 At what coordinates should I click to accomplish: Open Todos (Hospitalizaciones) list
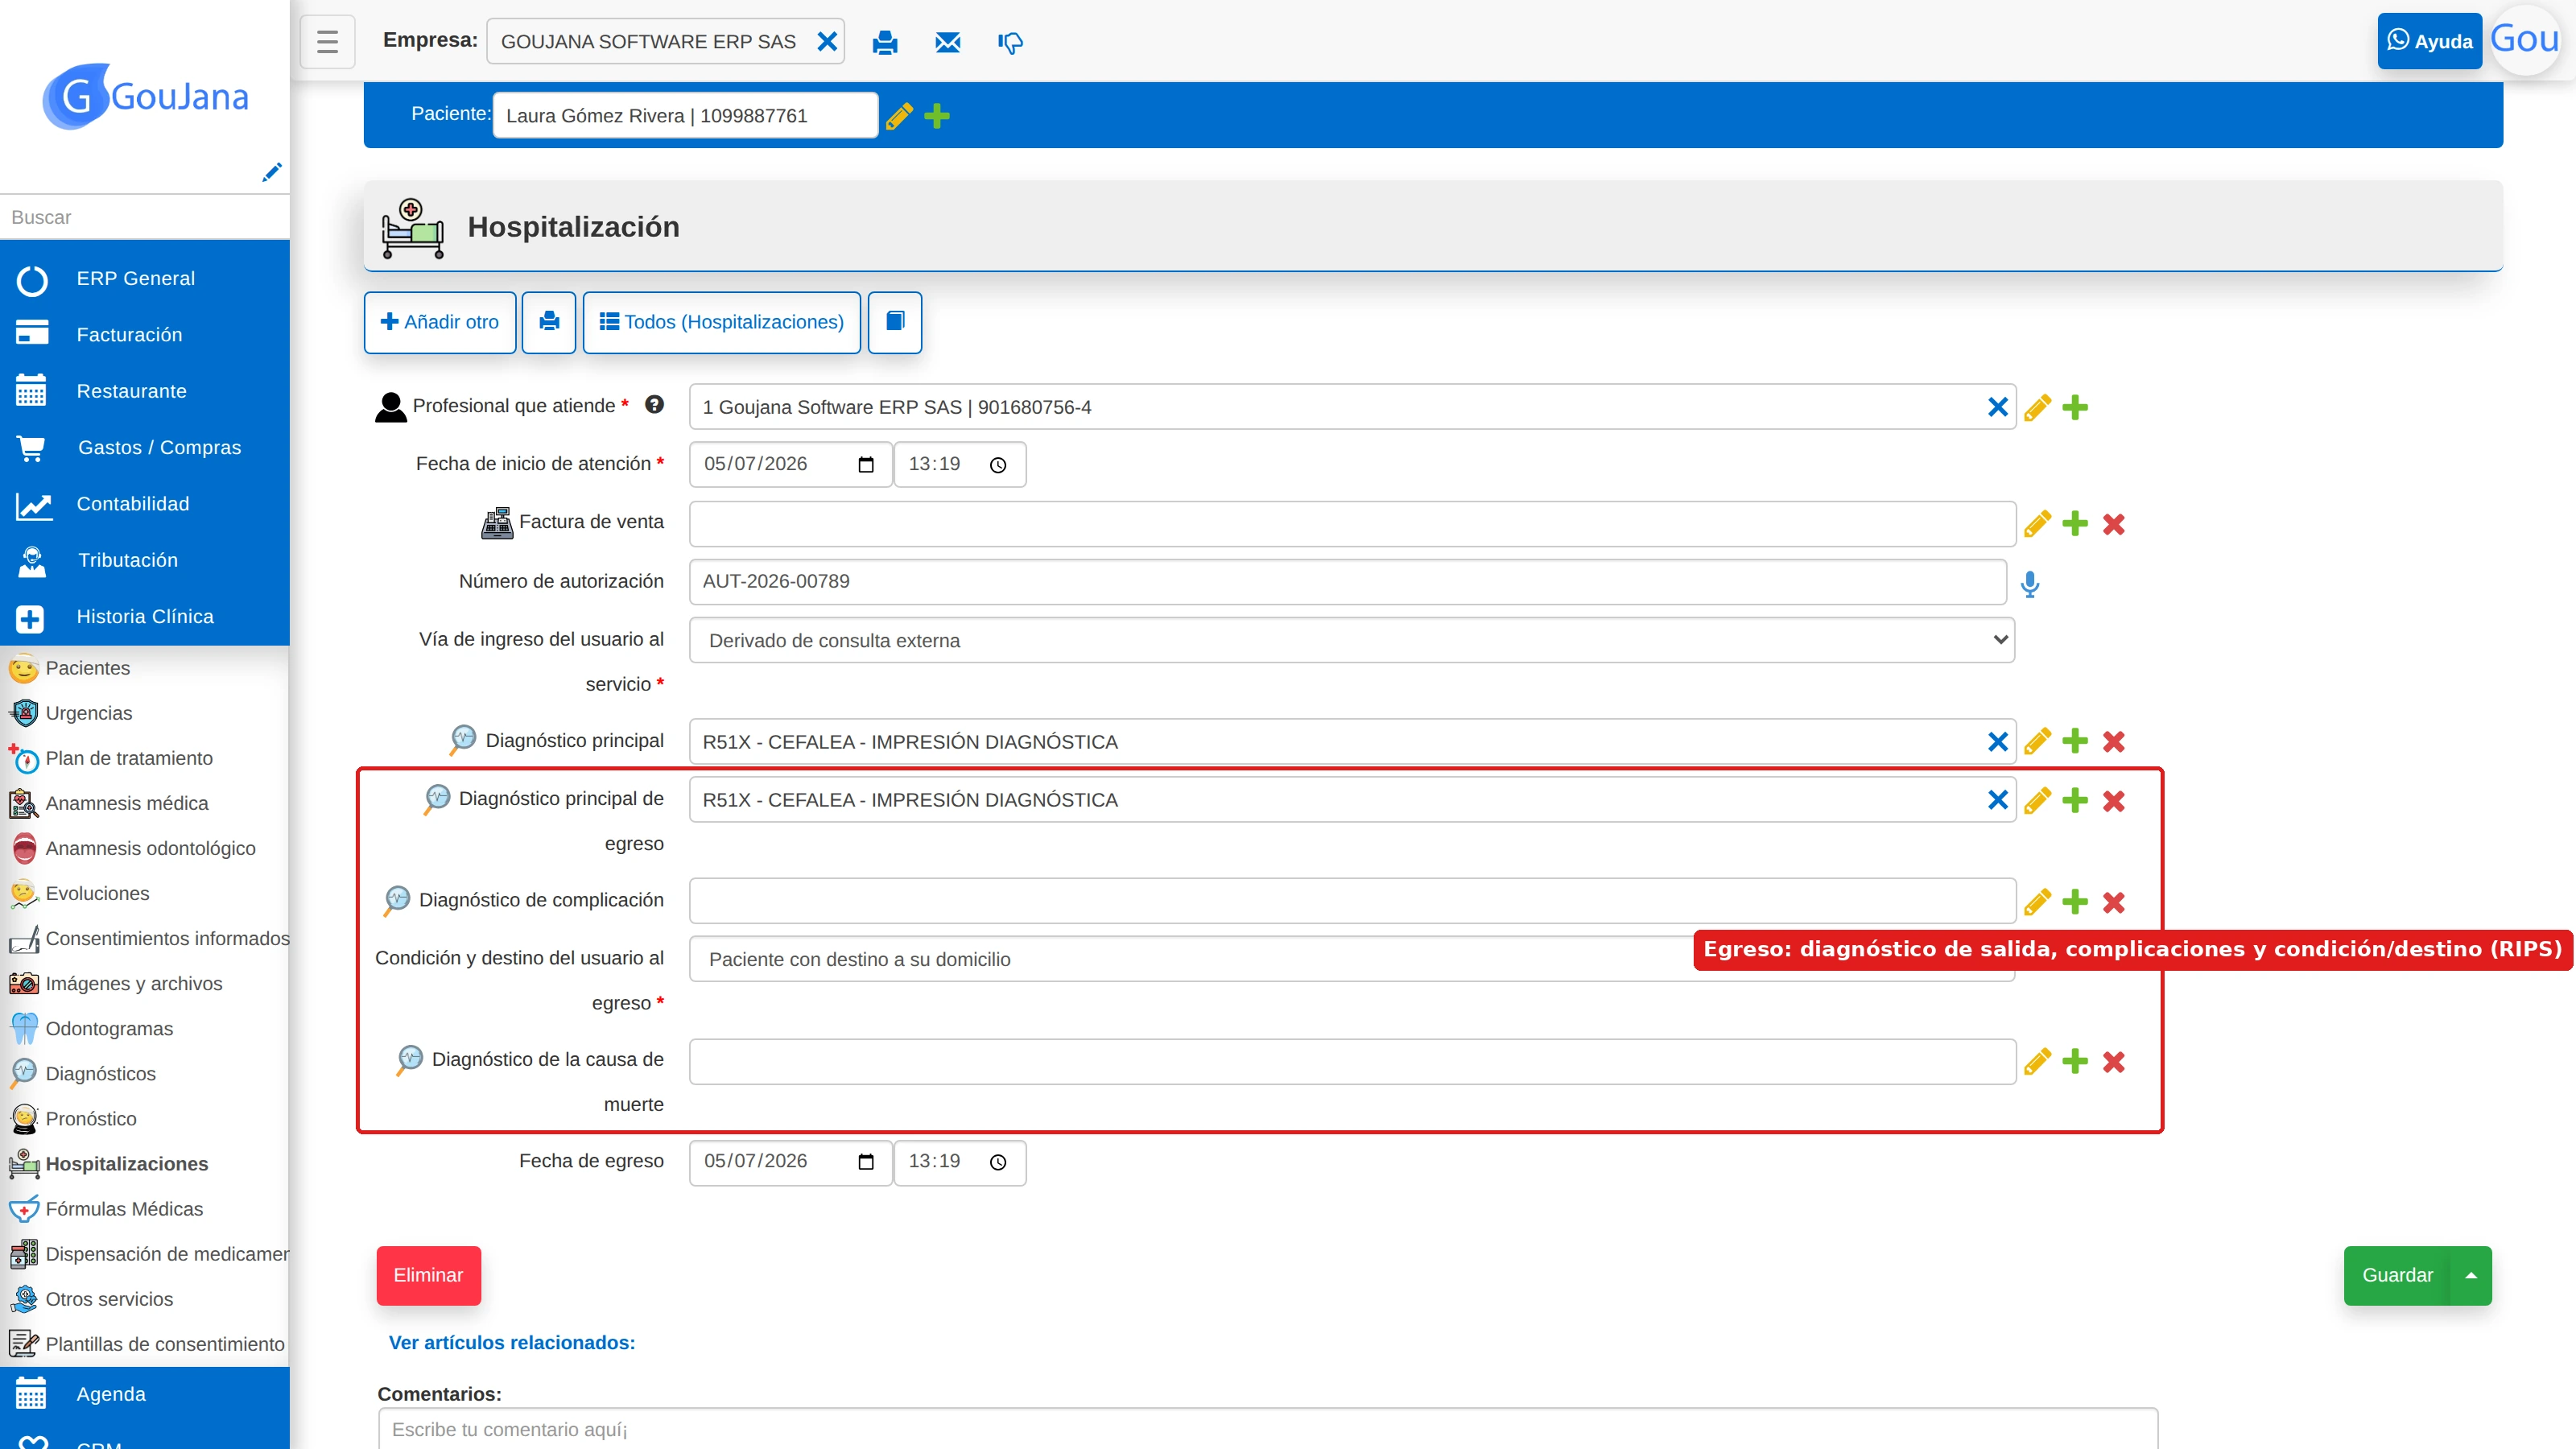pyautogui.click(x=721, y=322)
